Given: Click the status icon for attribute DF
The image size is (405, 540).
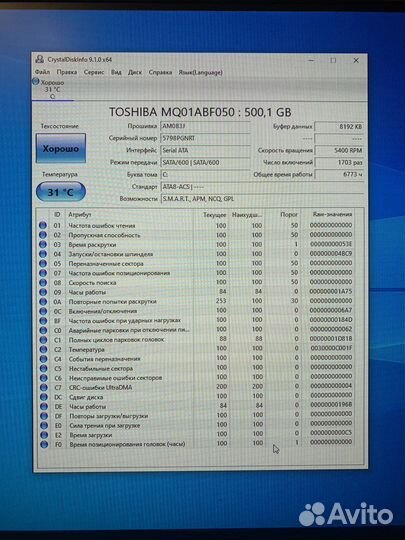Looking at the screenshot, I should [44, 416].
